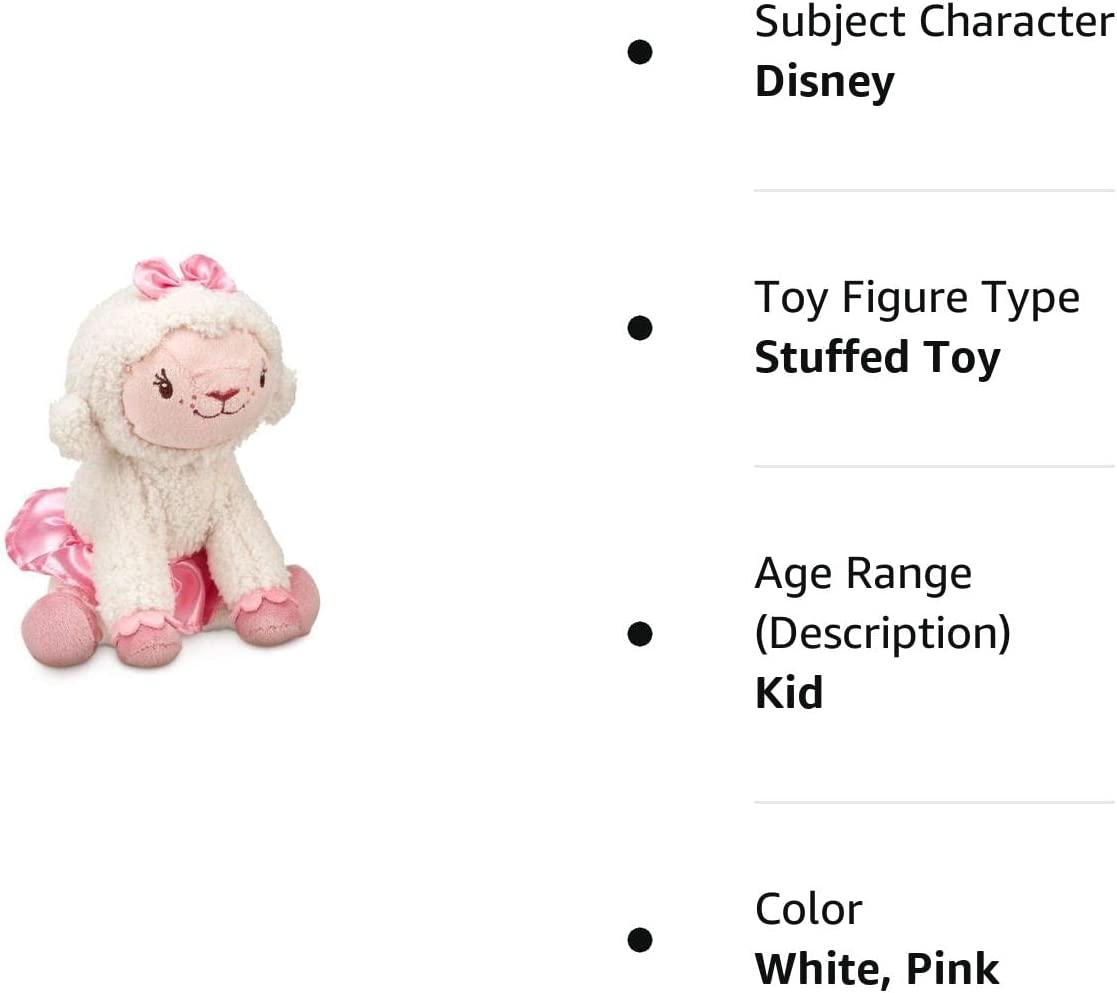
Task: Click the (Description) text line
Action: pyautogui.click(x=883, y=633)
